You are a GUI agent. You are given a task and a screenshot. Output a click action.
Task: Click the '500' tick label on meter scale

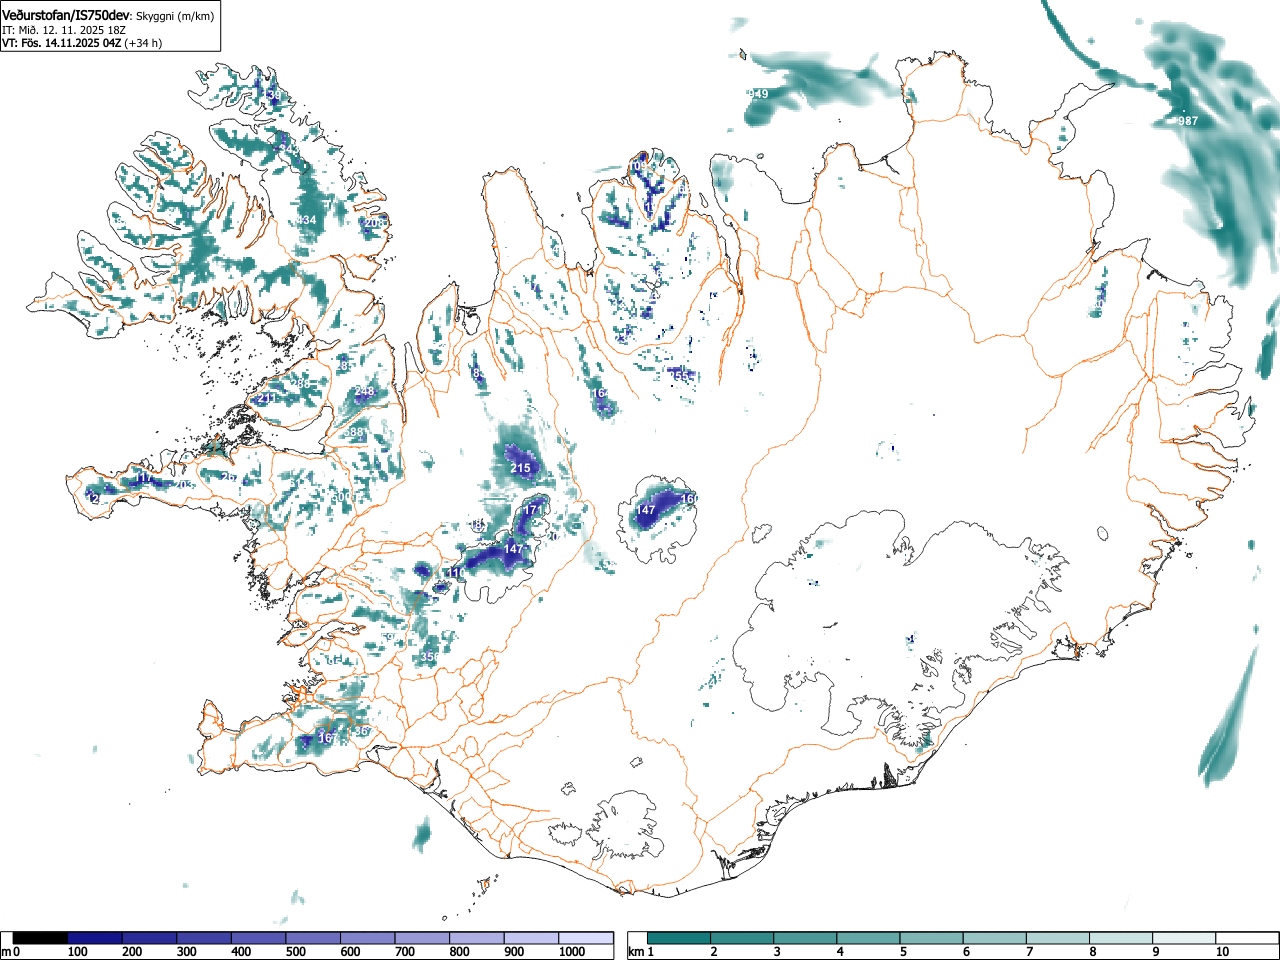point(295,952)
